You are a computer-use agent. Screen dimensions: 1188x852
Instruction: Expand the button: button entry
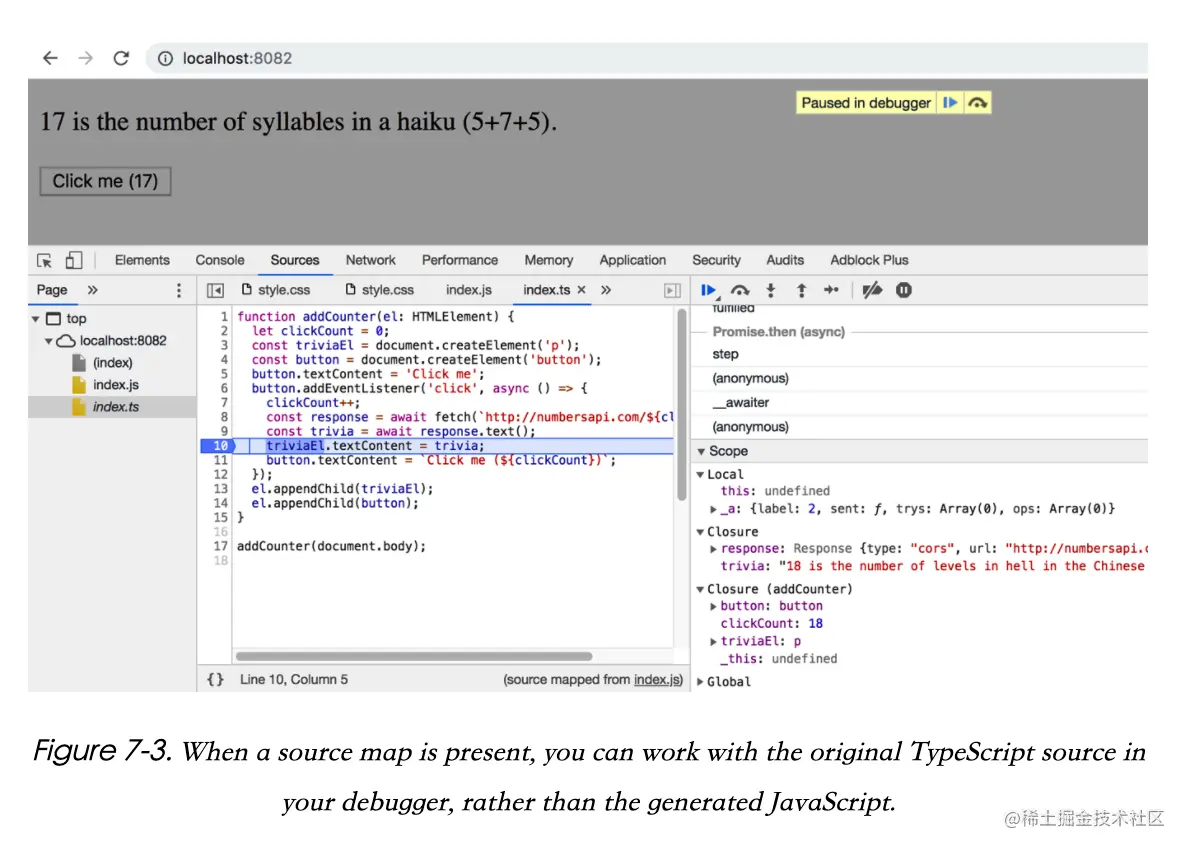(x=713, y=607)
